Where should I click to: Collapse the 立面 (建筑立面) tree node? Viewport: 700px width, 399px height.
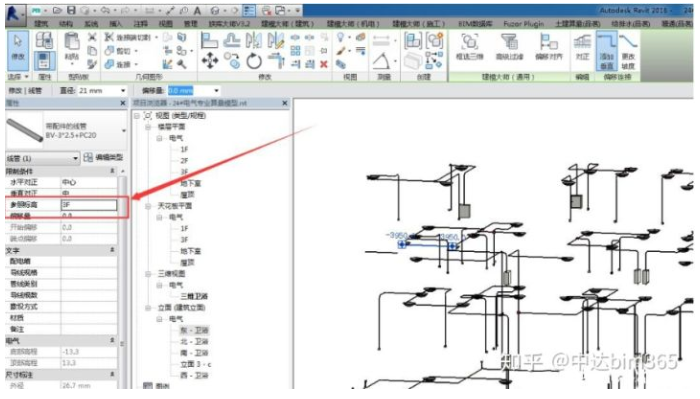coord(148,308)
